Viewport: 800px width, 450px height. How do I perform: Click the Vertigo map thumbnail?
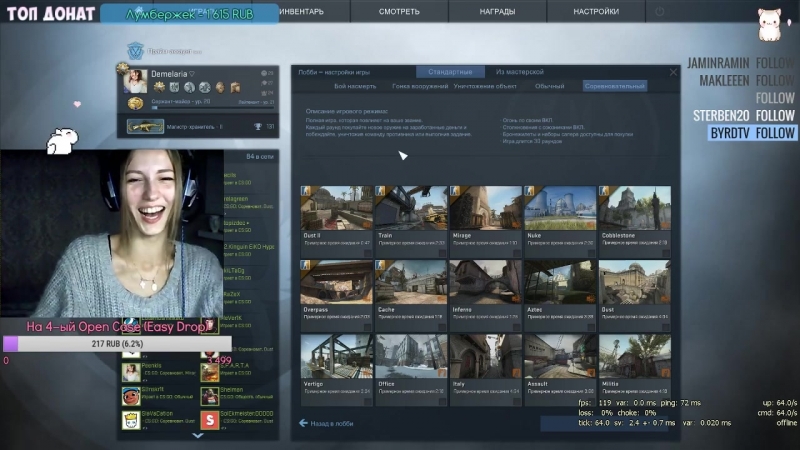337,356
